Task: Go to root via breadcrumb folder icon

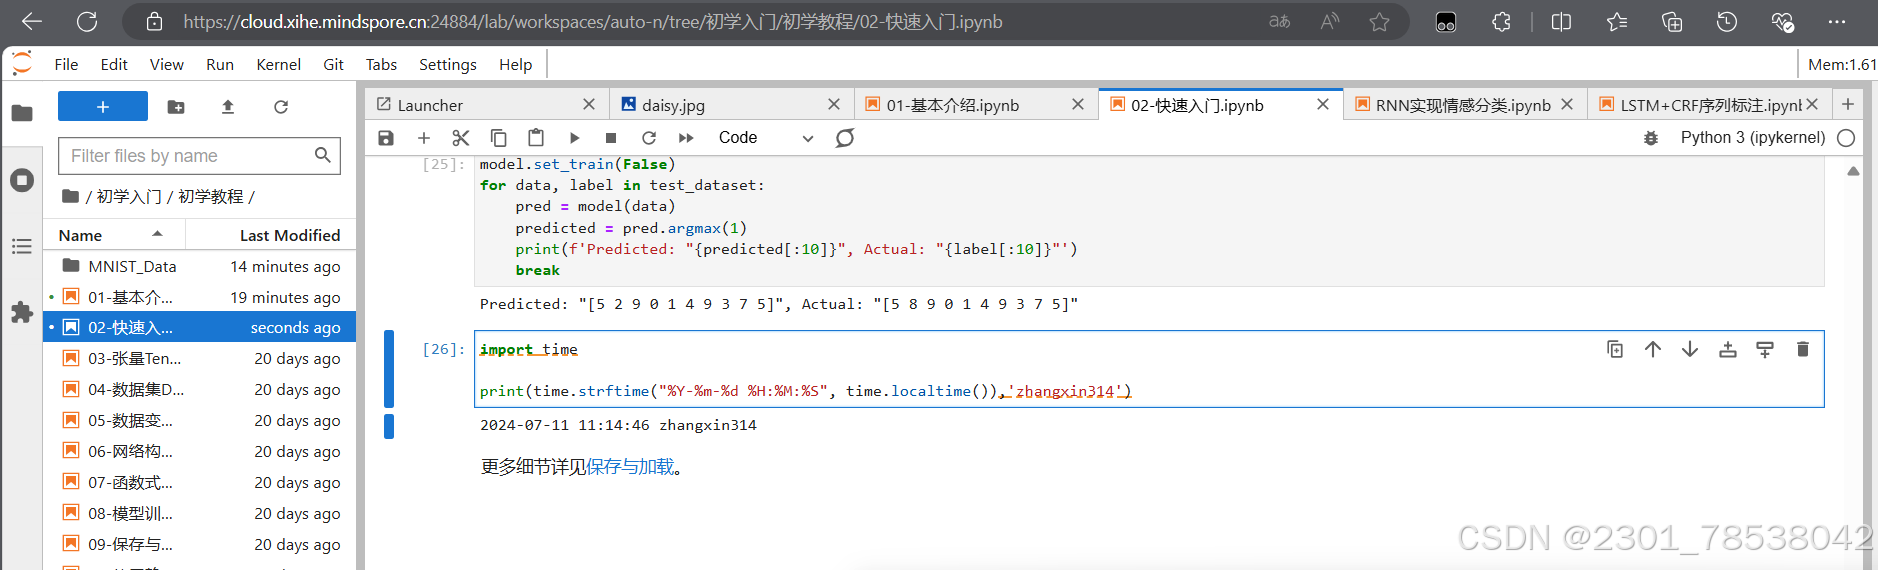Action: (x=70, y=196)
